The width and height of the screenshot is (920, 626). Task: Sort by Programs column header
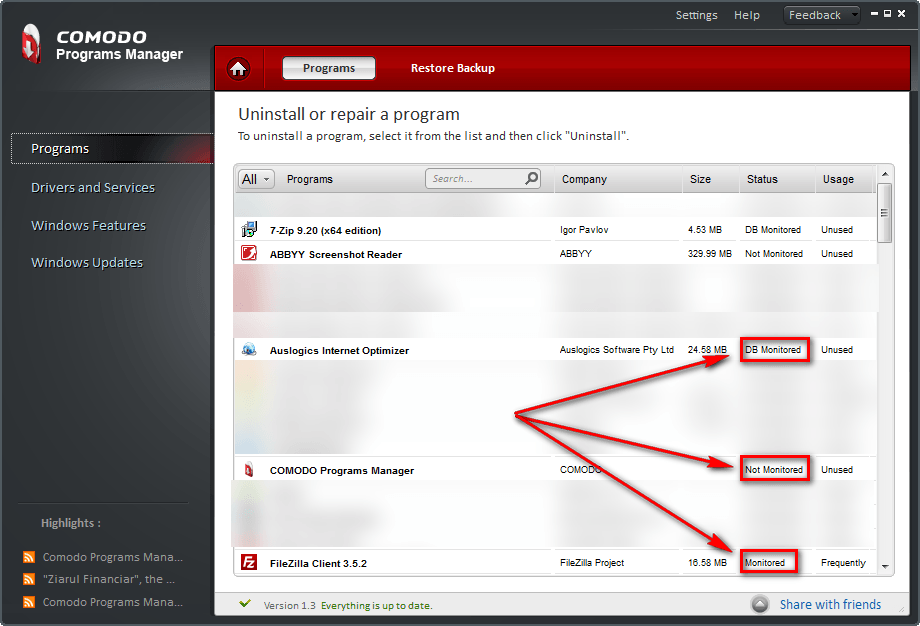tap(310, 179)
